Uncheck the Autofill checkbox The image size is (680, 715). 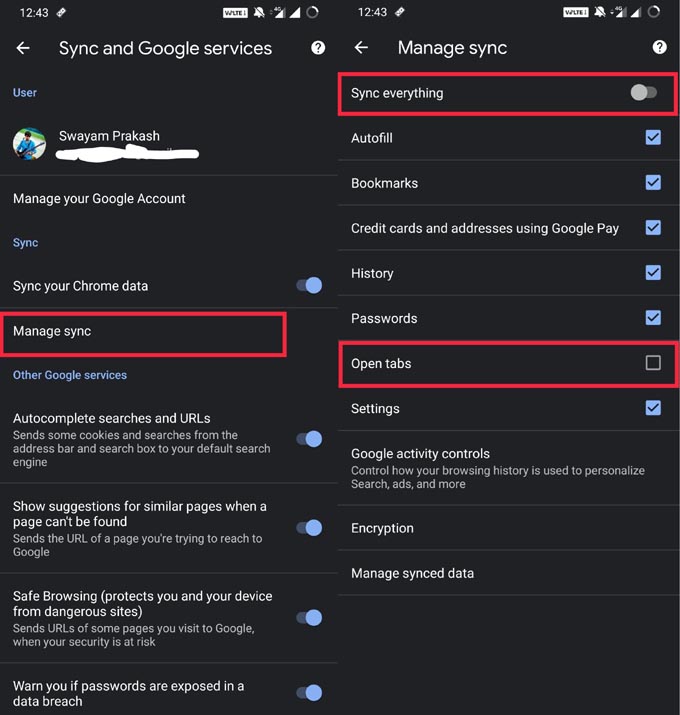(653, 137)
